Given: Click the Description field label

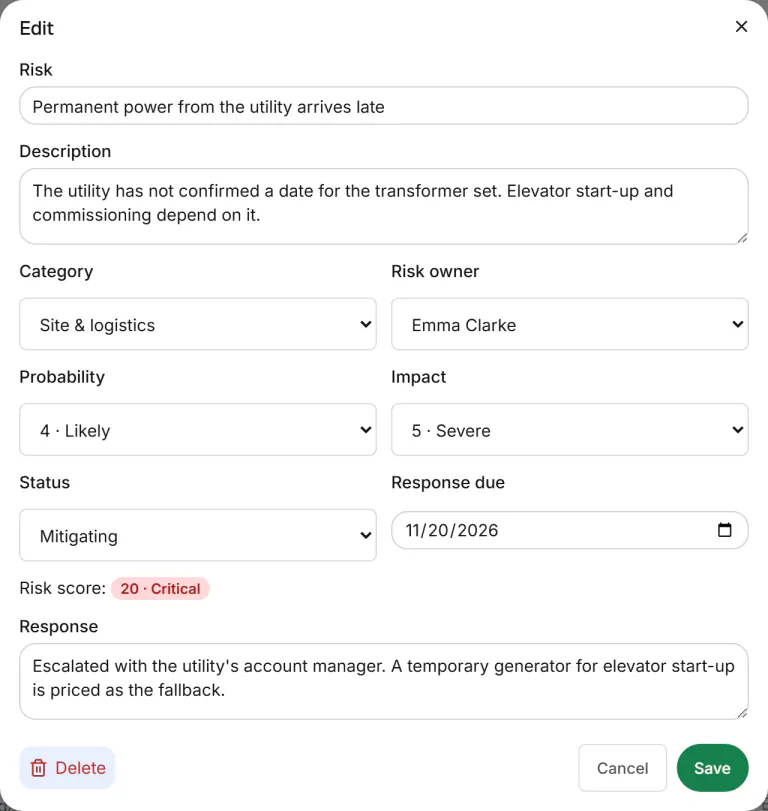Looking at the screenshot, I should [x=65, y=151].
